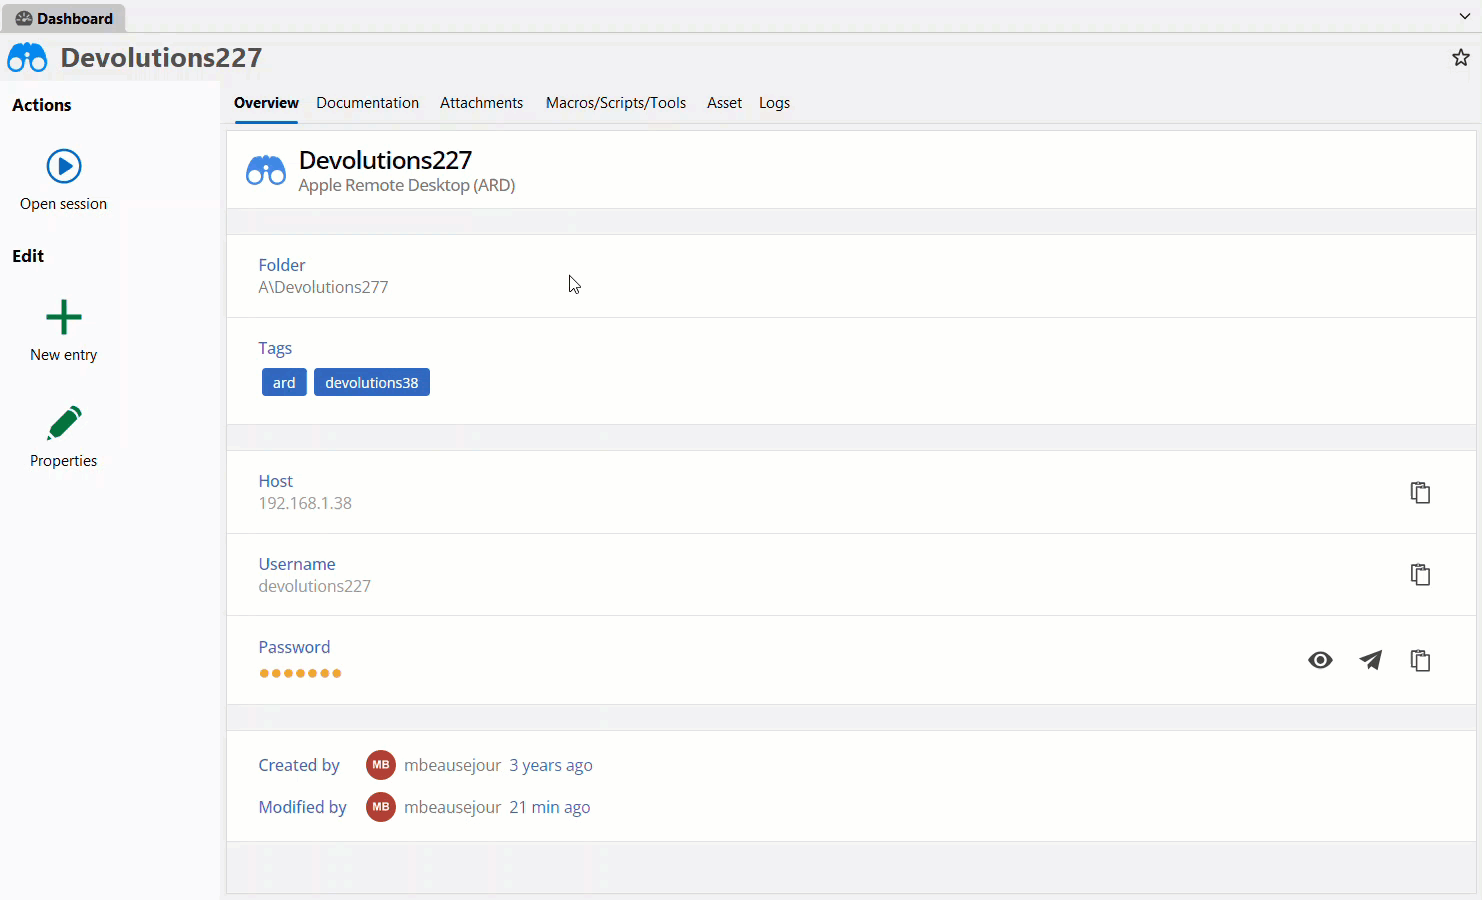View the Logs tab
Viewport: 1482px width, 900px height.
(x=774, y=103)
